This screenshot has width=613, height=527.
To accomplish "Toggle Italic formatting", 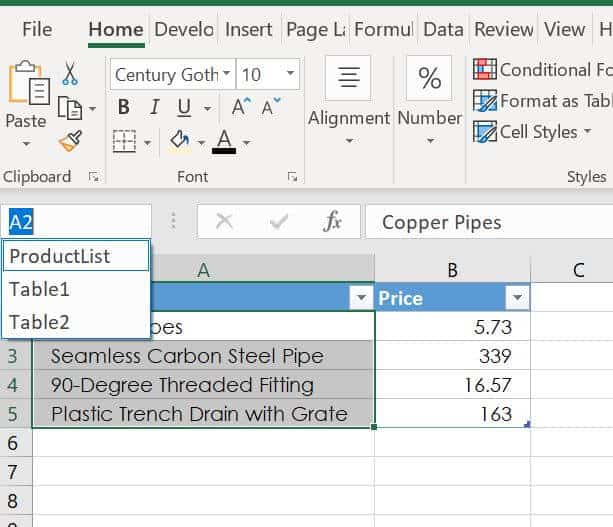I will [154, 107].
